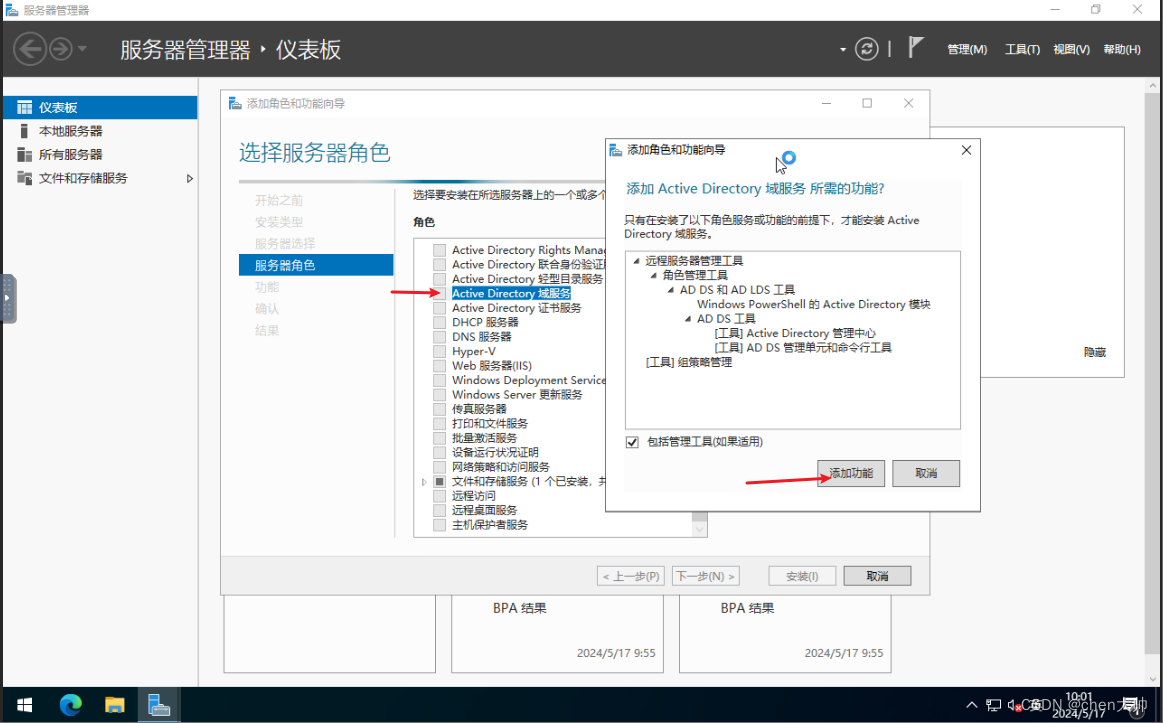Click main window scrollbar down arrow
The width and height of the screenshot is (1163, 723).
[x=1153, y=679]
